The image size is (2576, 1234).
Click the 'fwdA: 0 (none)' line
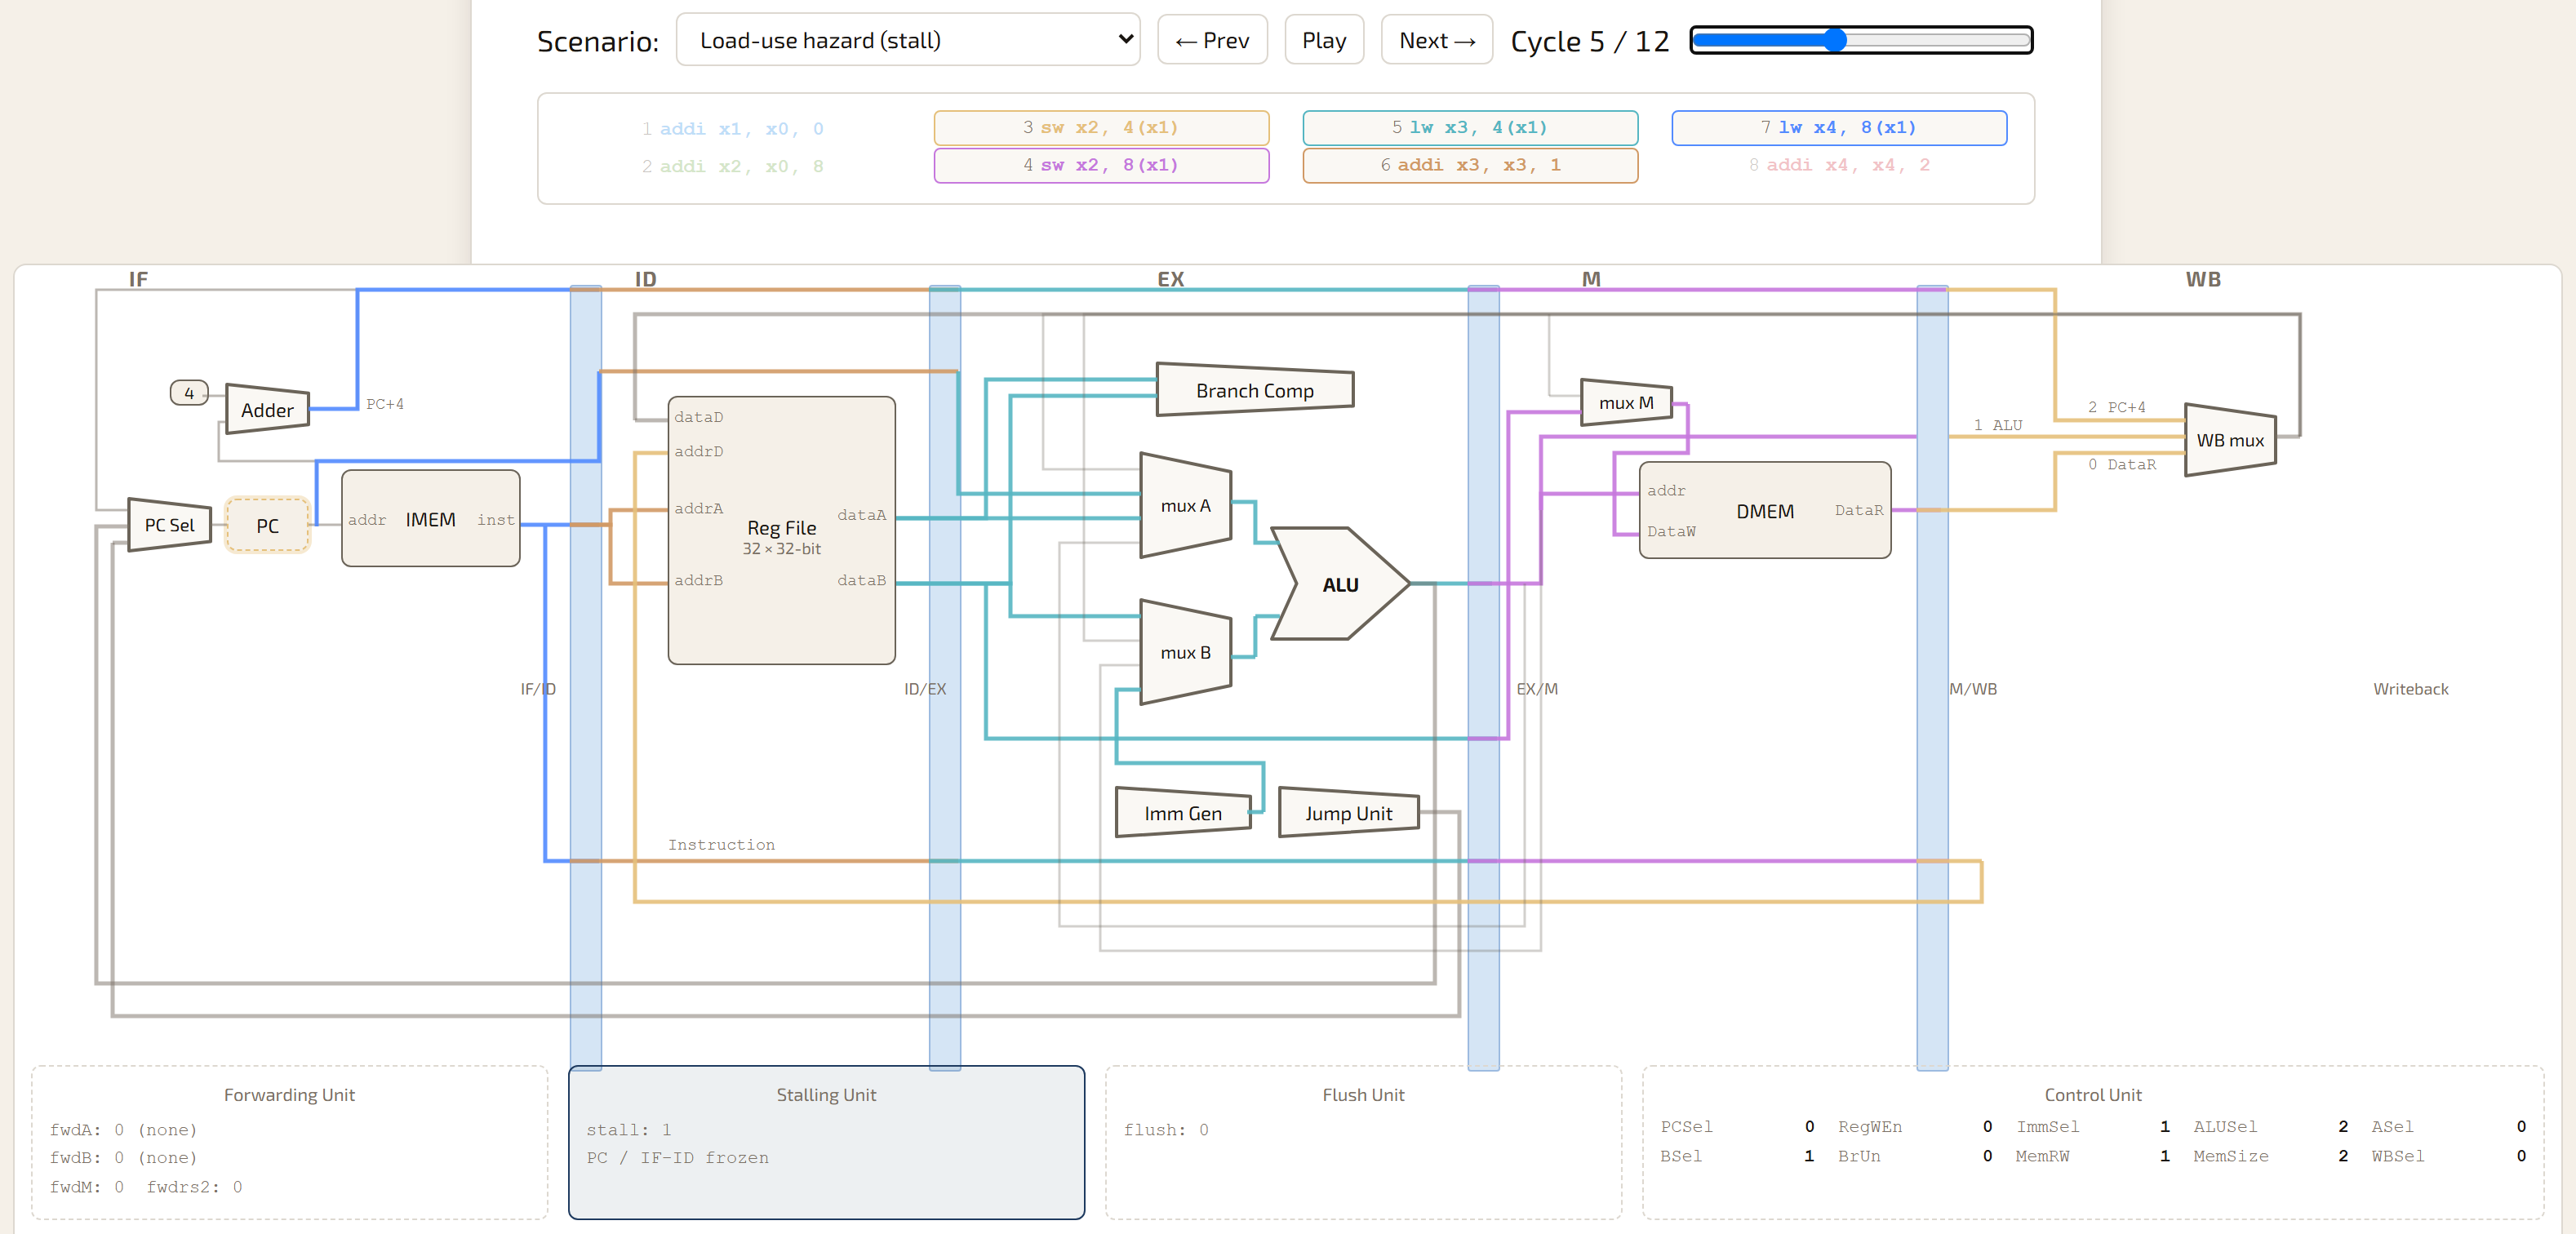click(x=124, y=1129)
